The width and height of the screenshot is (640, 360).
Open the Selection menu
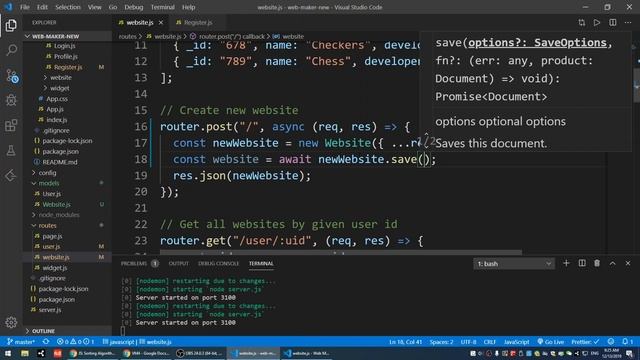(68, 7)
